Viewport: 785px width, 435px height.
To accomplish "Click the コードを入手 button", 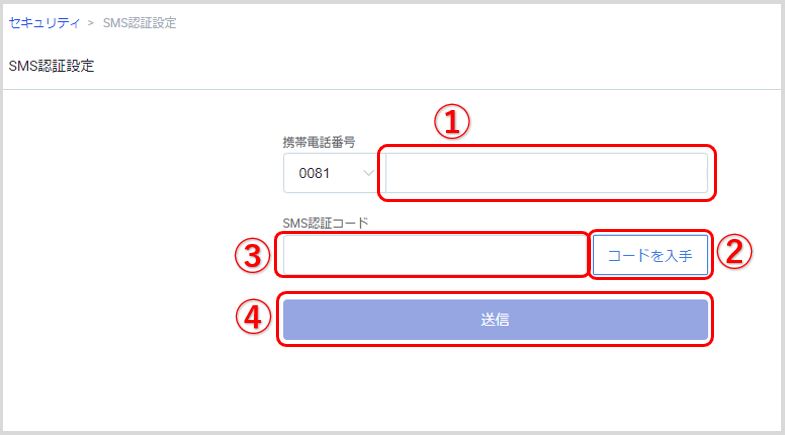I will pyautogui.click(x=650, y=255).
